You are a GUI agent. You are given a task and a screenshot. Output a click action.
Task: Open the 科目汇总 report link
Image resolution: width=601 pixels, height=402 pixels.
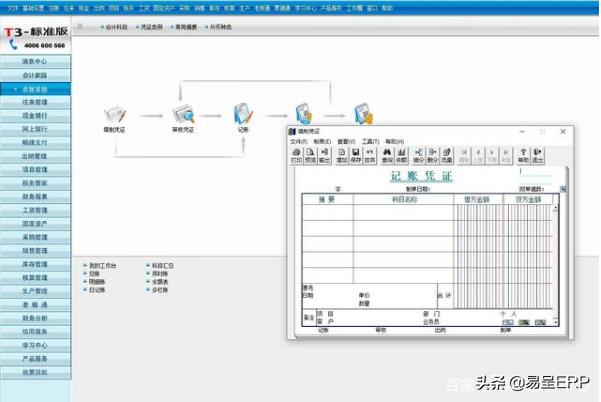[x=163, y=265]
